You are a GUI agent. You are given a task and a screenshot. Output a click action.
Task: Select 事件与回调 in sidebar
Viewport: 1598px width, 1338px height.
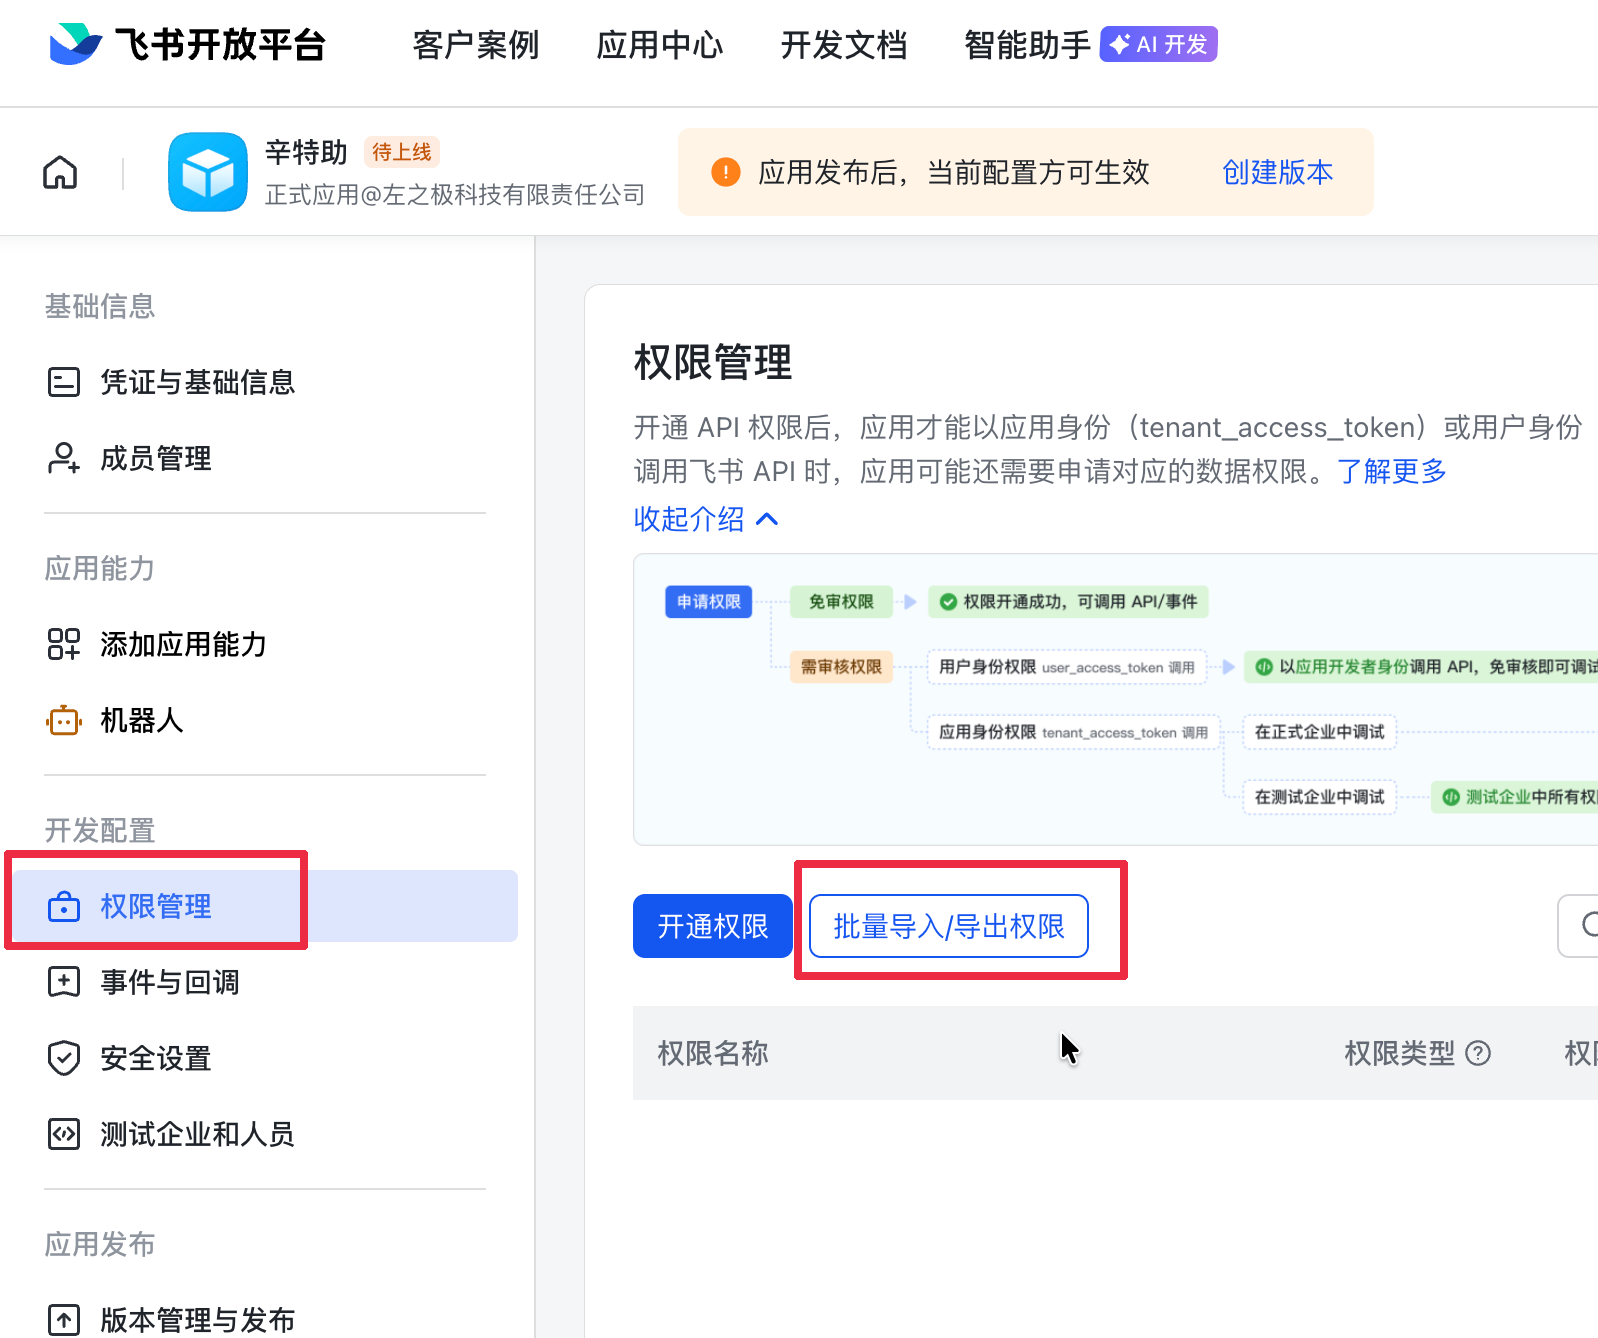(170, 982)
